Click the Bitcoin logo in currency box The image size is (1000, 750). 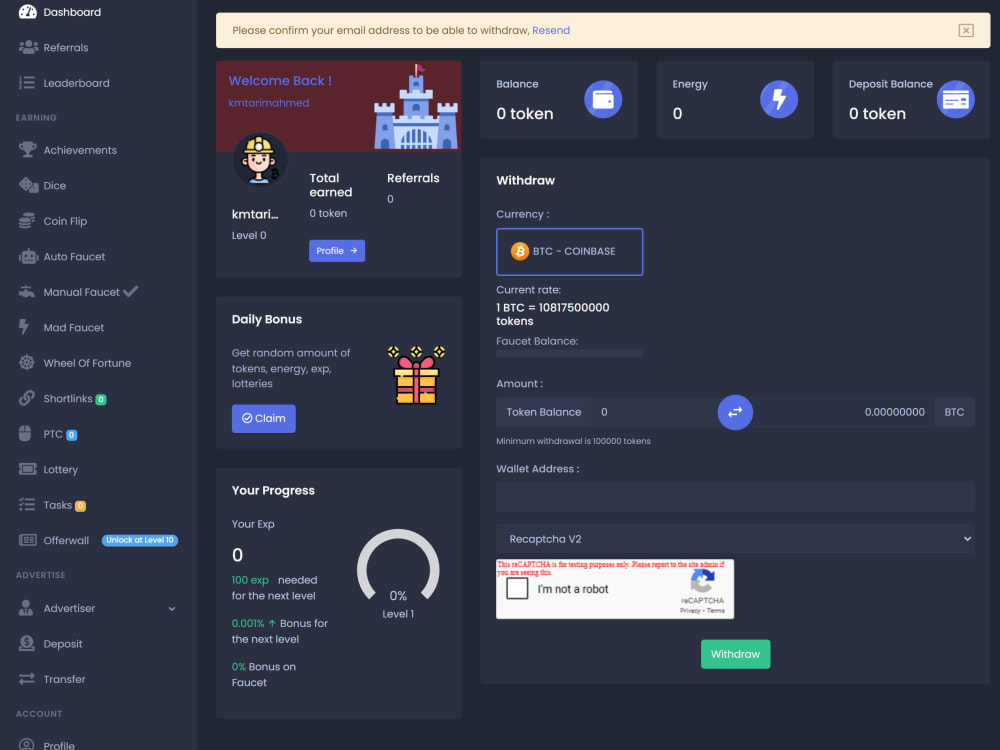pos(520,251)
